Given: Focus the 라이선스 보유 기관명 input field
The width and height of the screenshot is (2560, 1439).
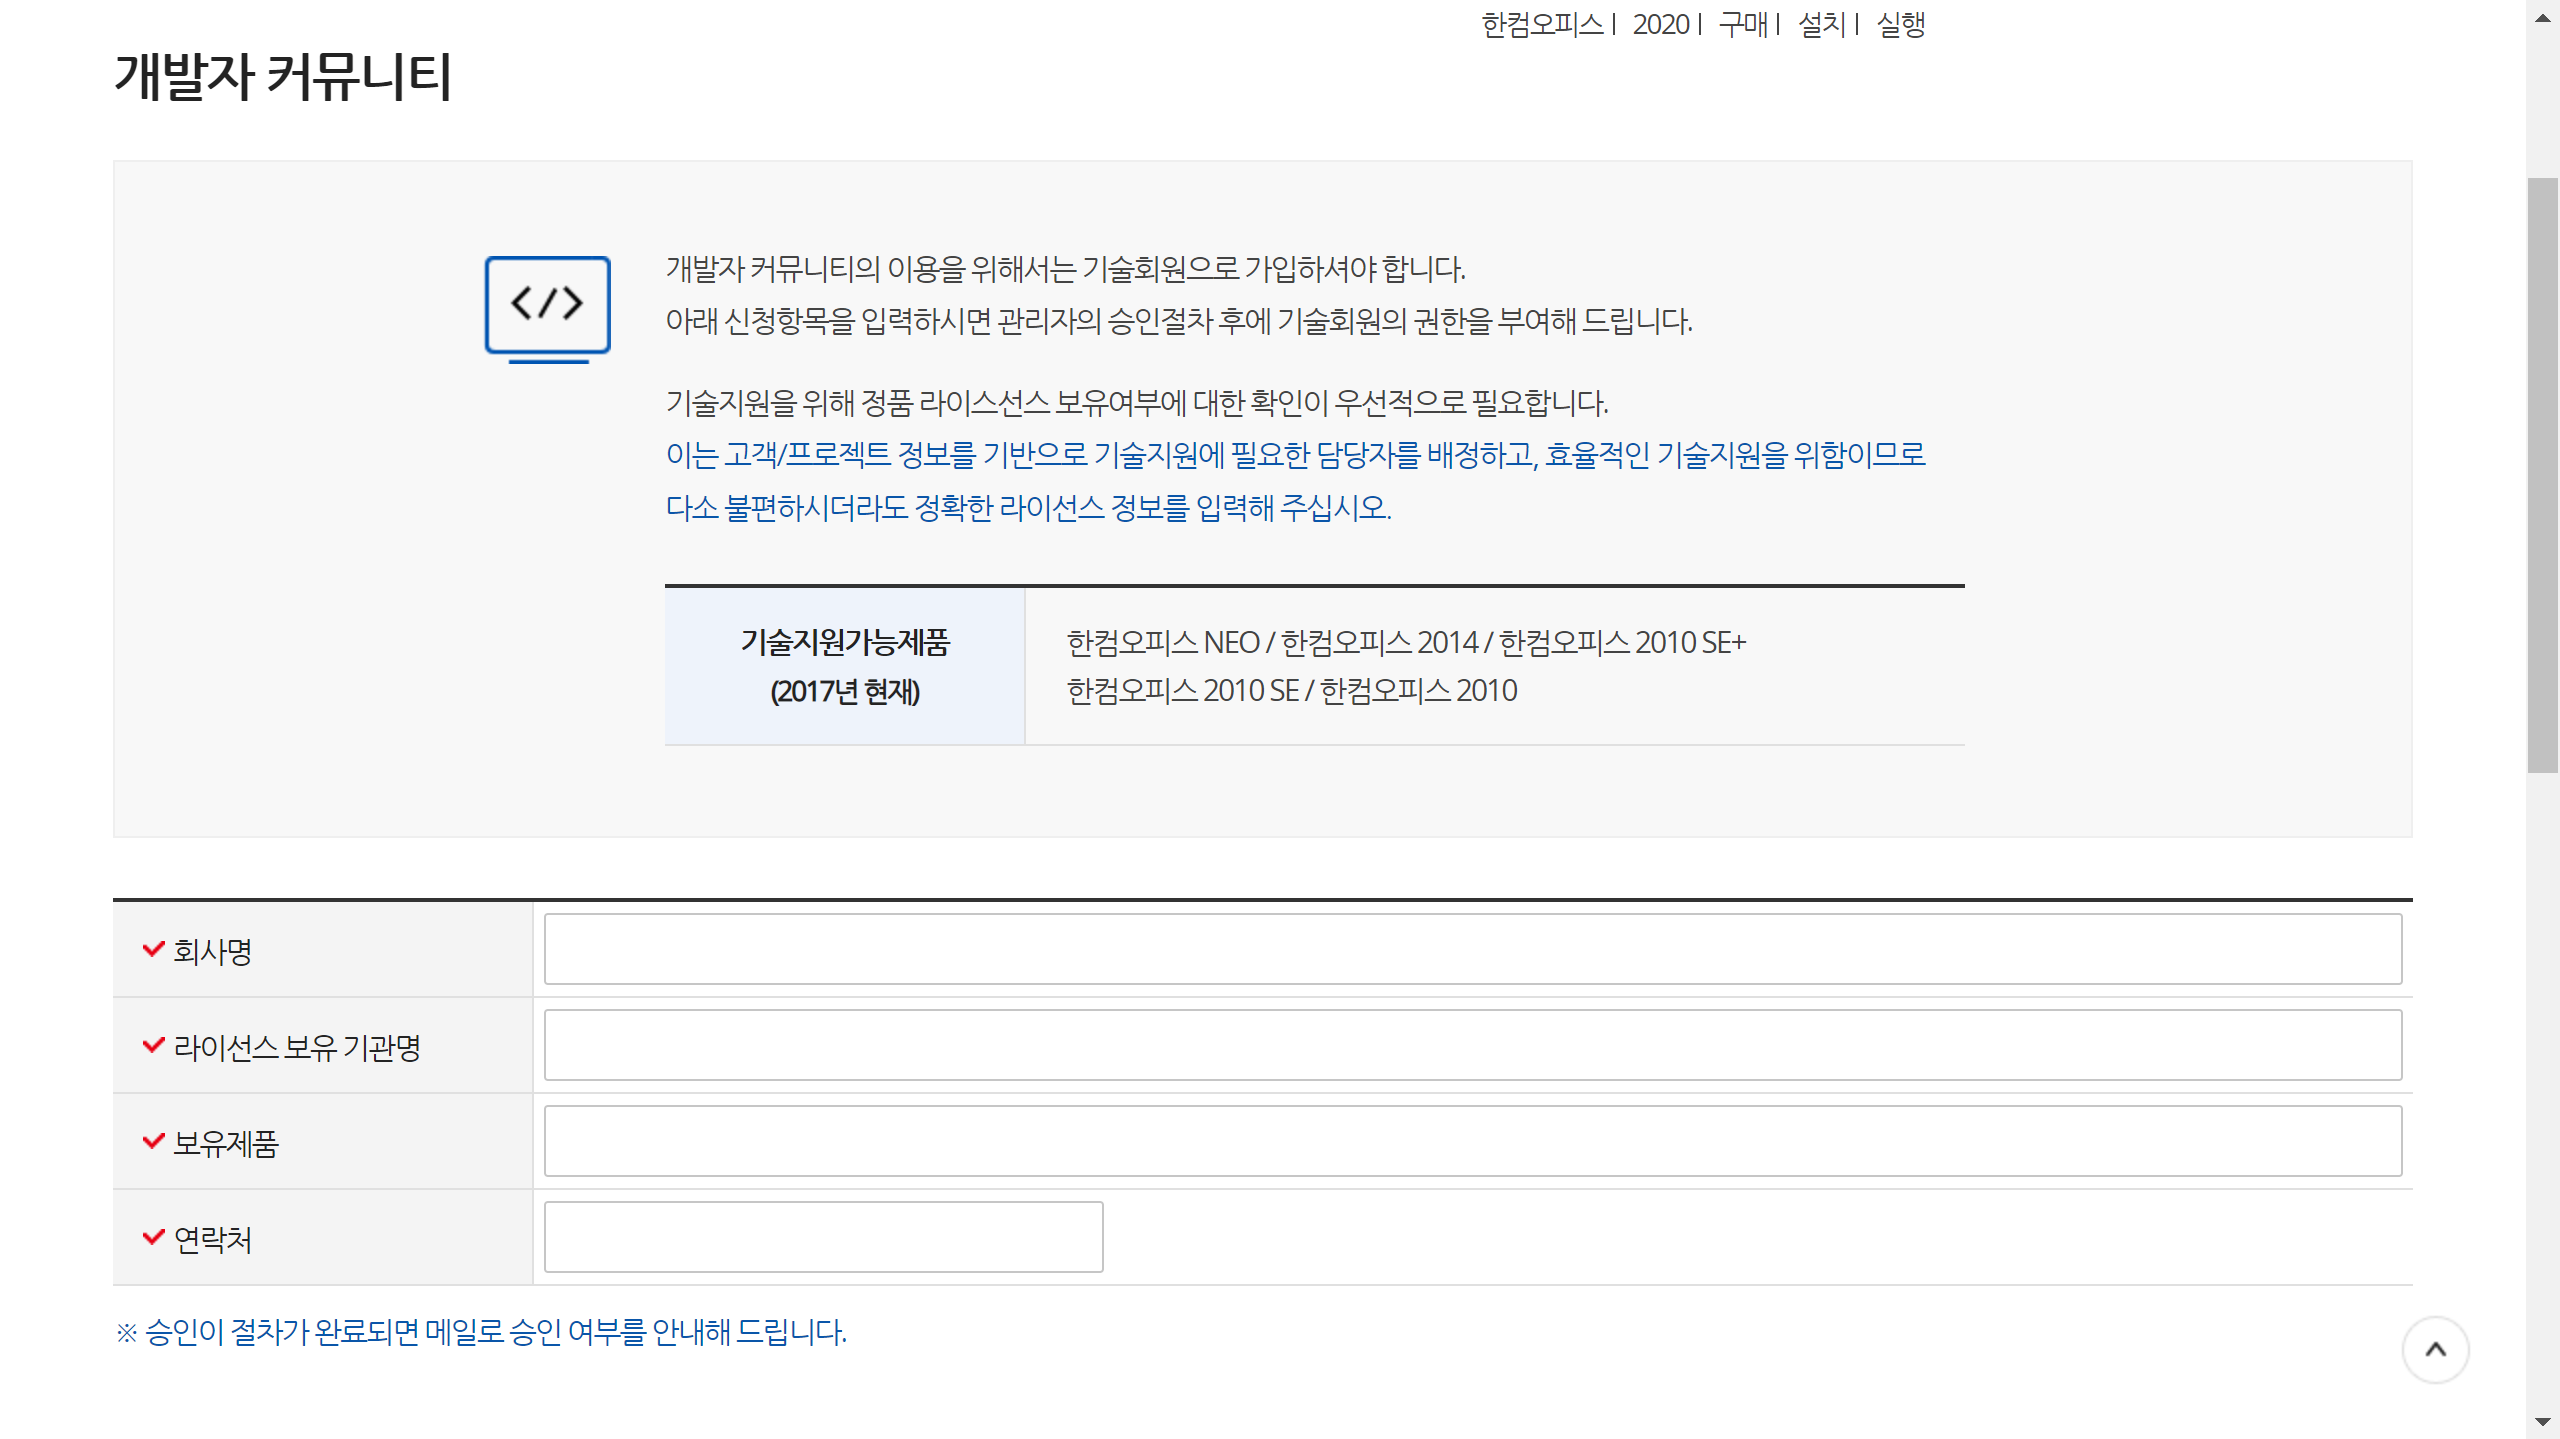Looking at the screenshot, I should [1472, 1045].
